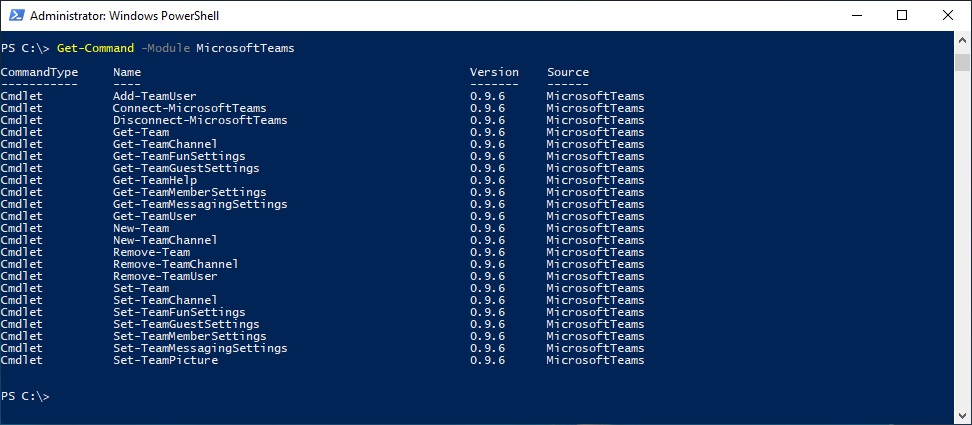The width and height of the screenshot is (972, 425).
Task: Click the Name column header
Action: [x=127, y=72]
